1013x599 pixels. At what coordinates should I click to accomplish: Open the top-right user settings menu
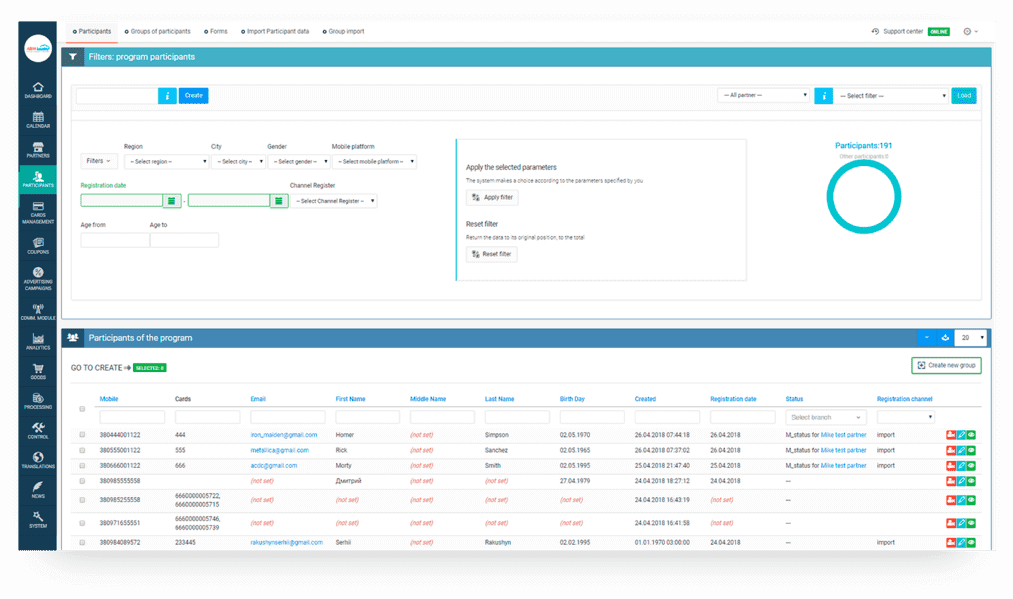[970, 31]
